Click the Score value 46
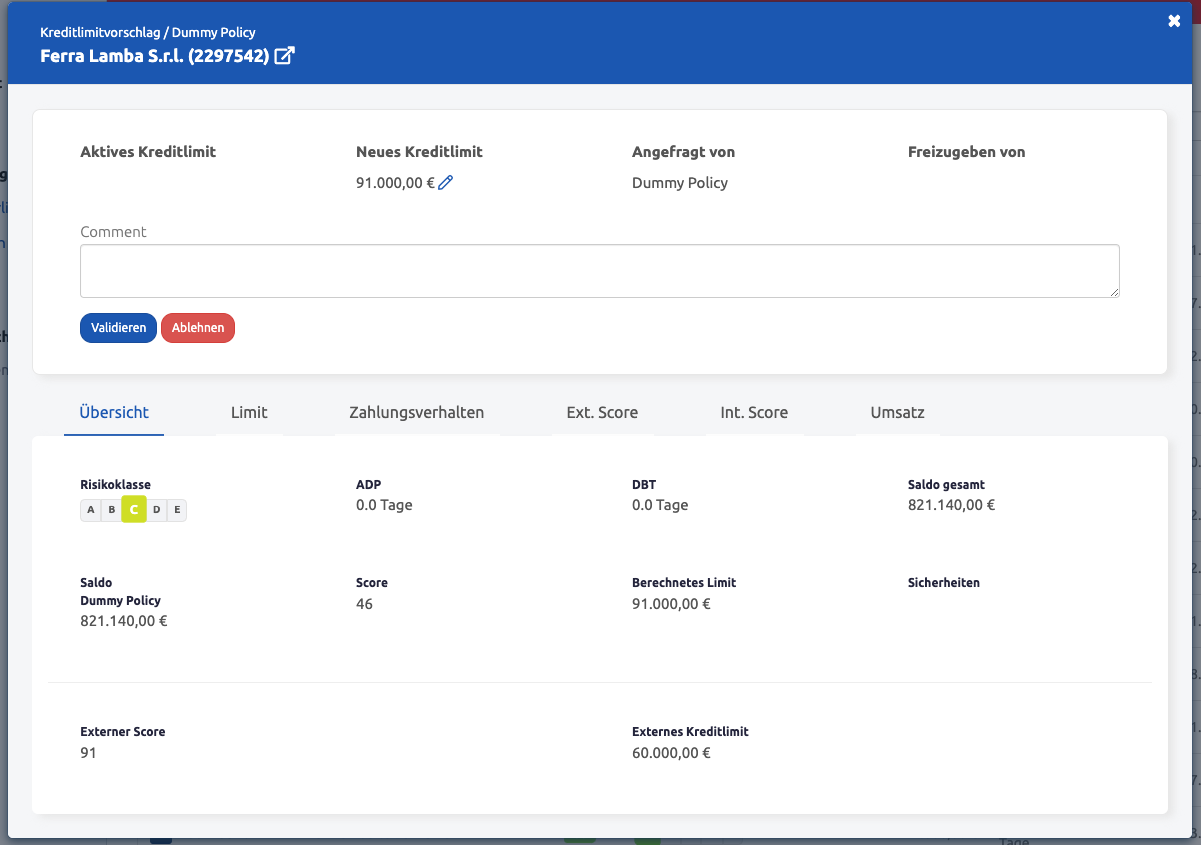This screenshot has width=1201, height=845. (364, 604)
